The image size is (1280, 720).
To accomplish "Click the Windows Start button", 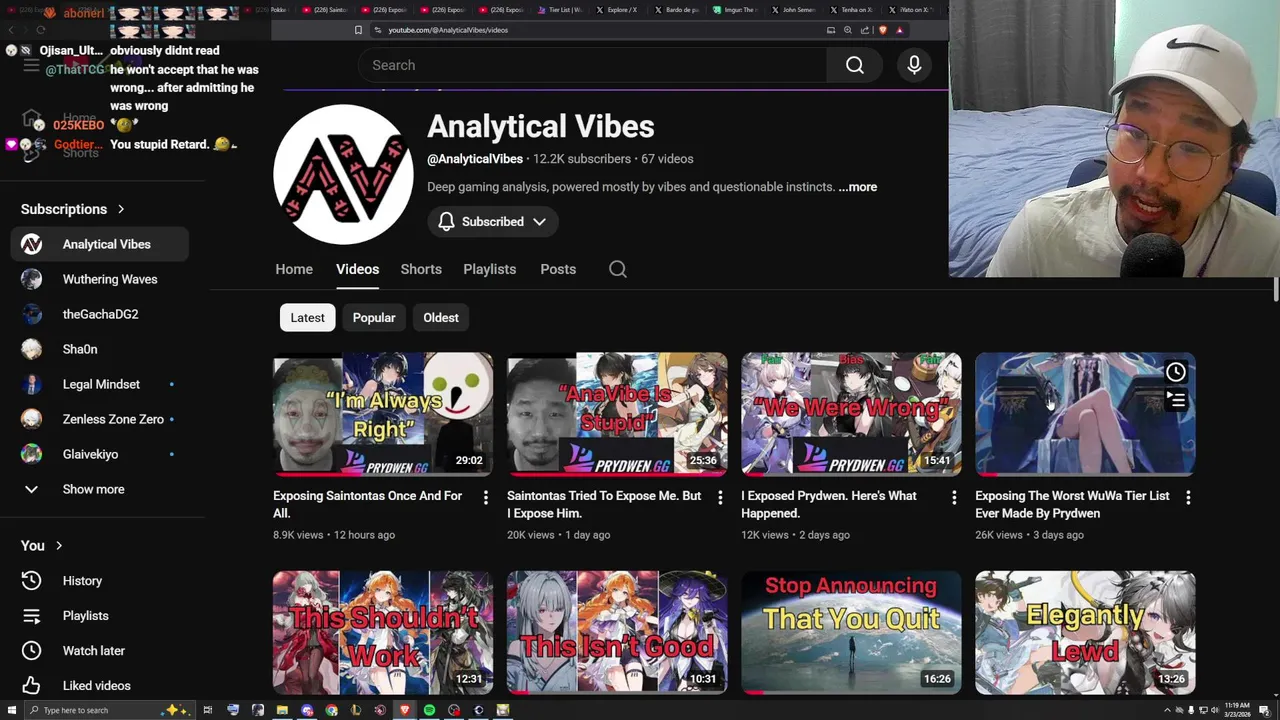I will click(12, 710).
